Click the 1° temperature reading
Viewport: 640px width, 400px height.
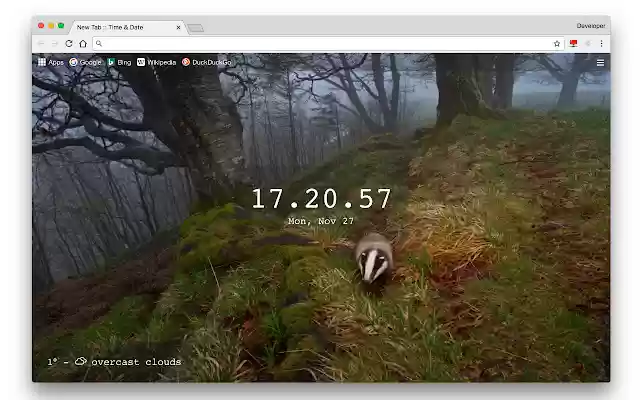[x=53, y=362]
